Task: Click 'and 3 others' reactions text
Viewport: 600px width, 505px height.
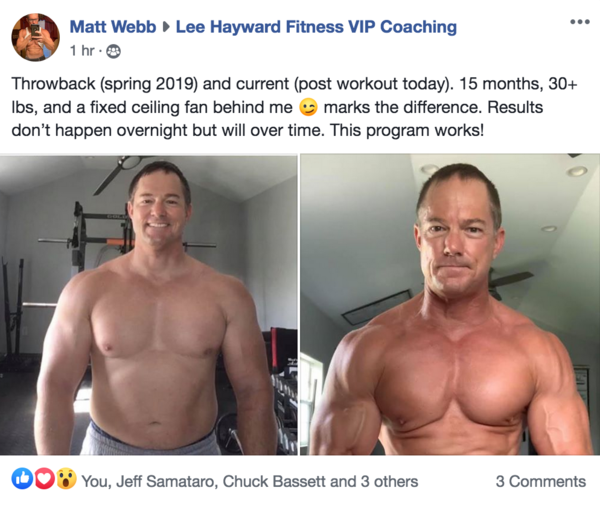Action: pyautogui.click(x=374, y=482)
